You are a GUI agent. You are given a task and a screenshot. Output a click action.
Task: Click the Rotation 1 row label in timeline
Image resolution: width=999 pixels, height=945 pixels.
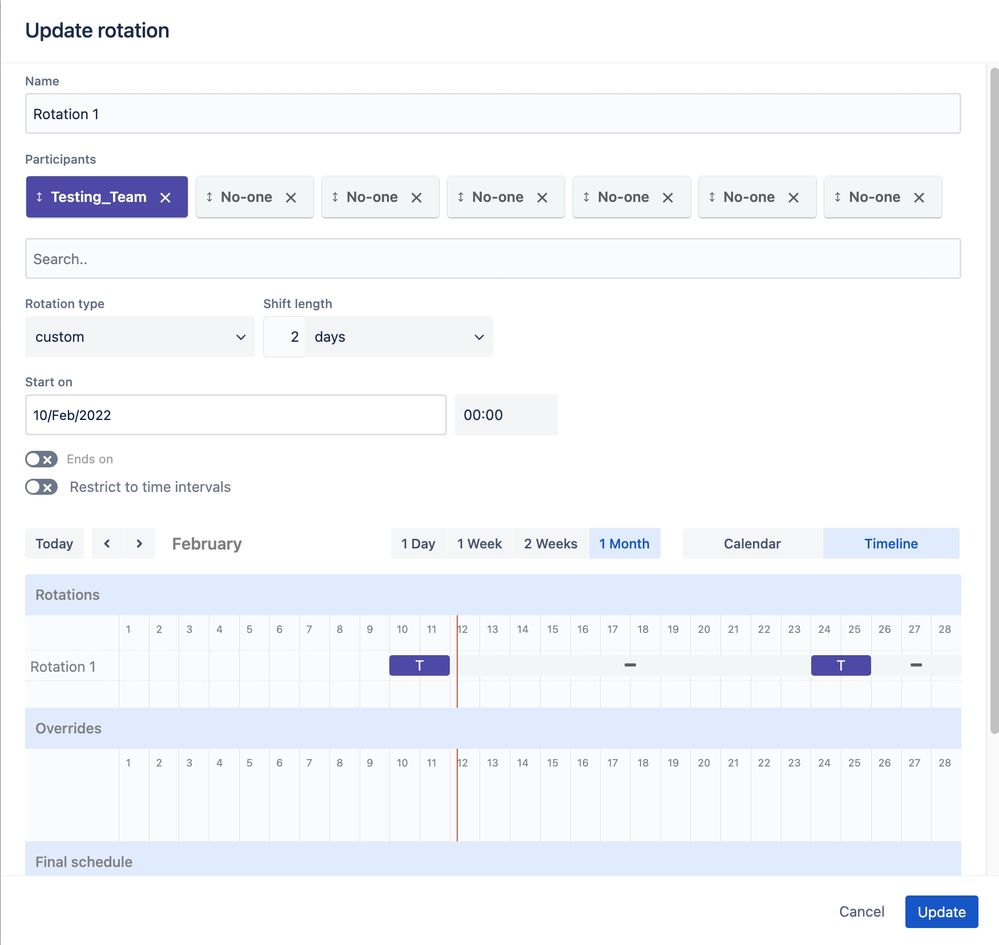tap(63, 667)
